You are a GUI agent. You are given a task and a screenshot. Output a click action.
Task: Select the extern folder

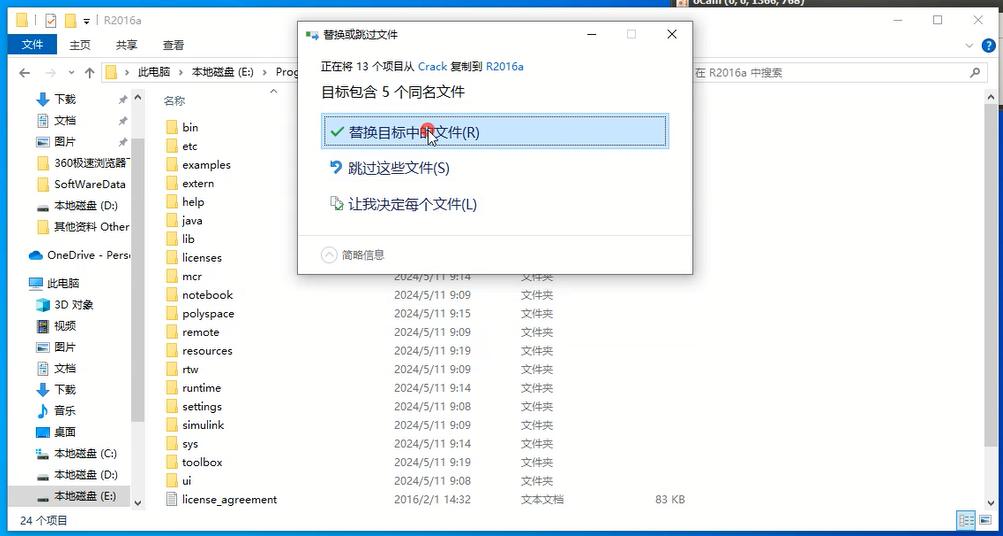coord(198,184)
